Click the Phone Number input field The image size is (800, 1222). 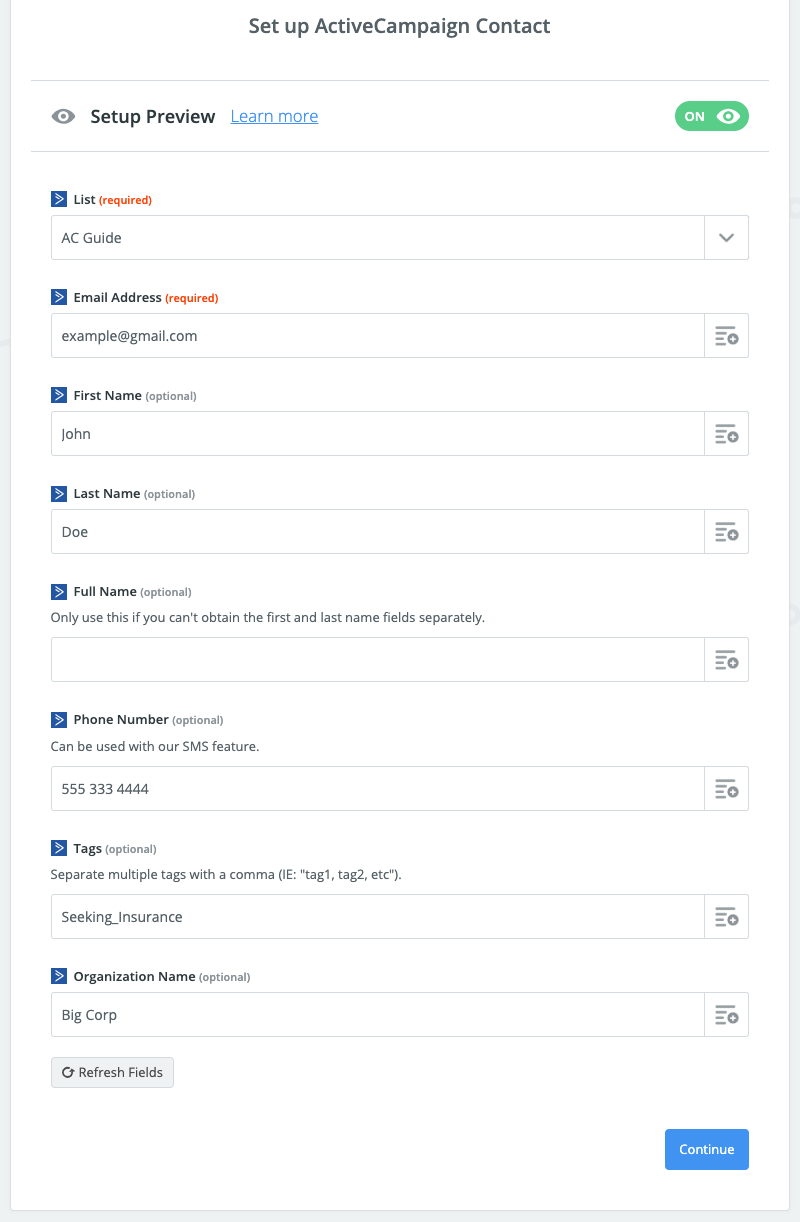point(378,789)
